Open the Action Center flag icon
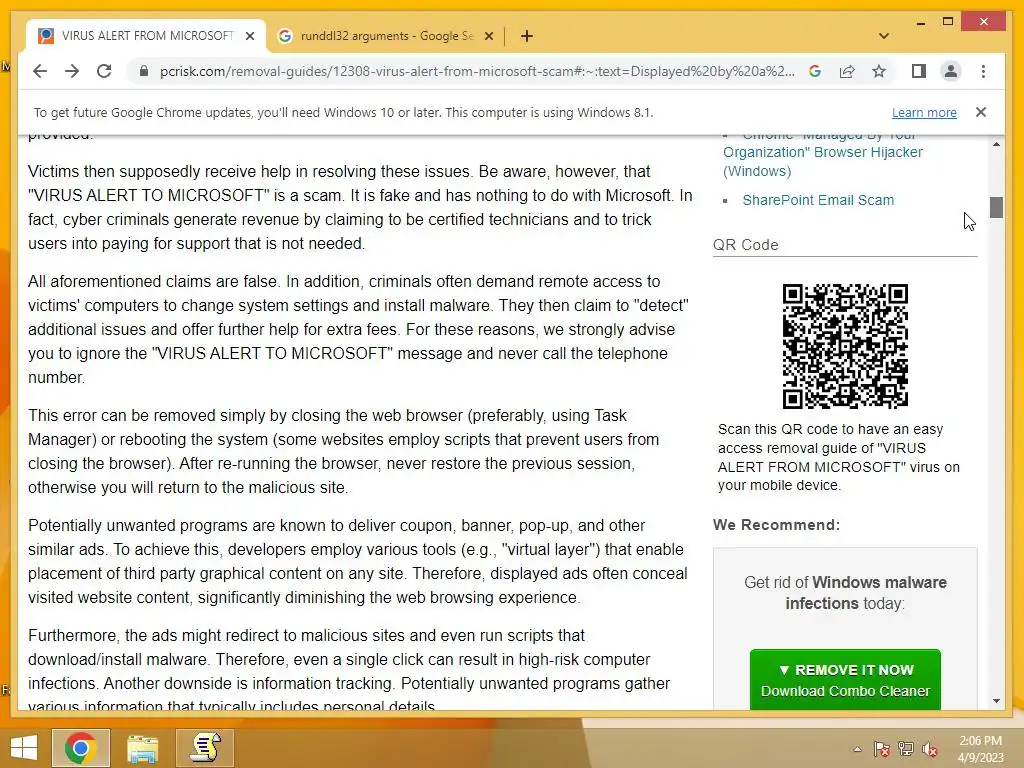The image size is (1024, 768). click(881, 749)
